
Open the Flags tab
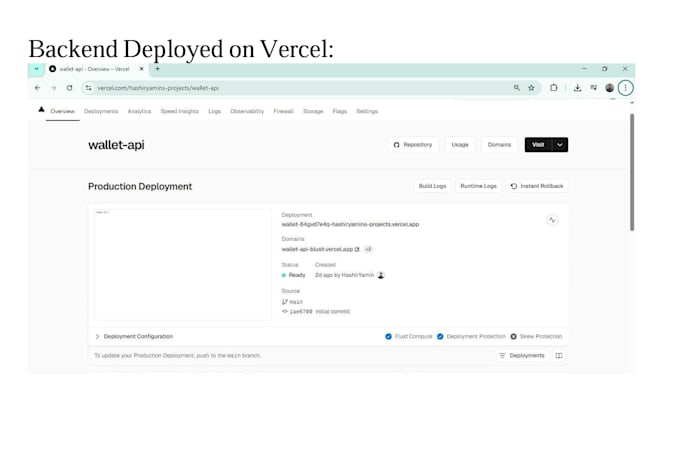point(340,111)
